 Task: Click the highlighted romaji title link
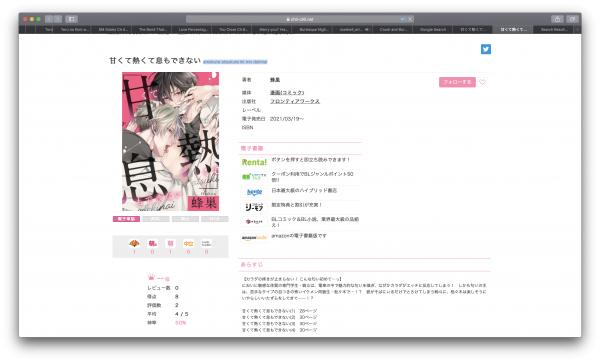[x=235, y=62]
